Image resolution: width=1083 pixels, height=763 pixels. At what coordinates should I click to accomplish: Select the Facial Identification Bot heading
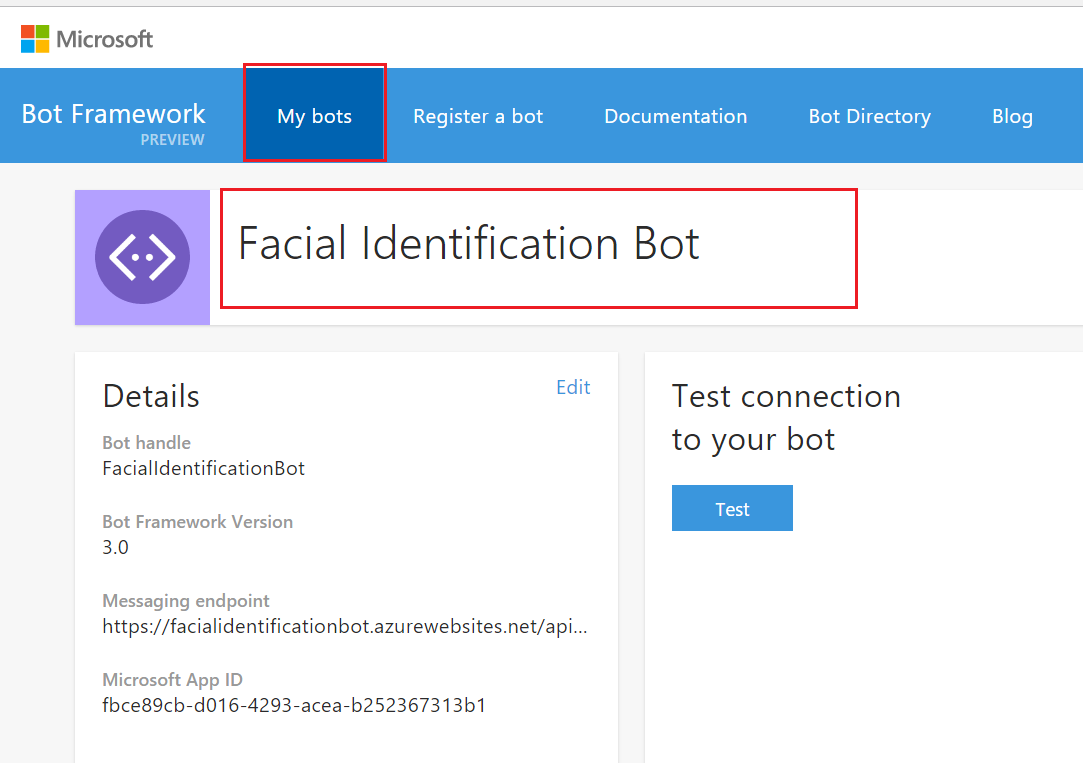(469, 244)
